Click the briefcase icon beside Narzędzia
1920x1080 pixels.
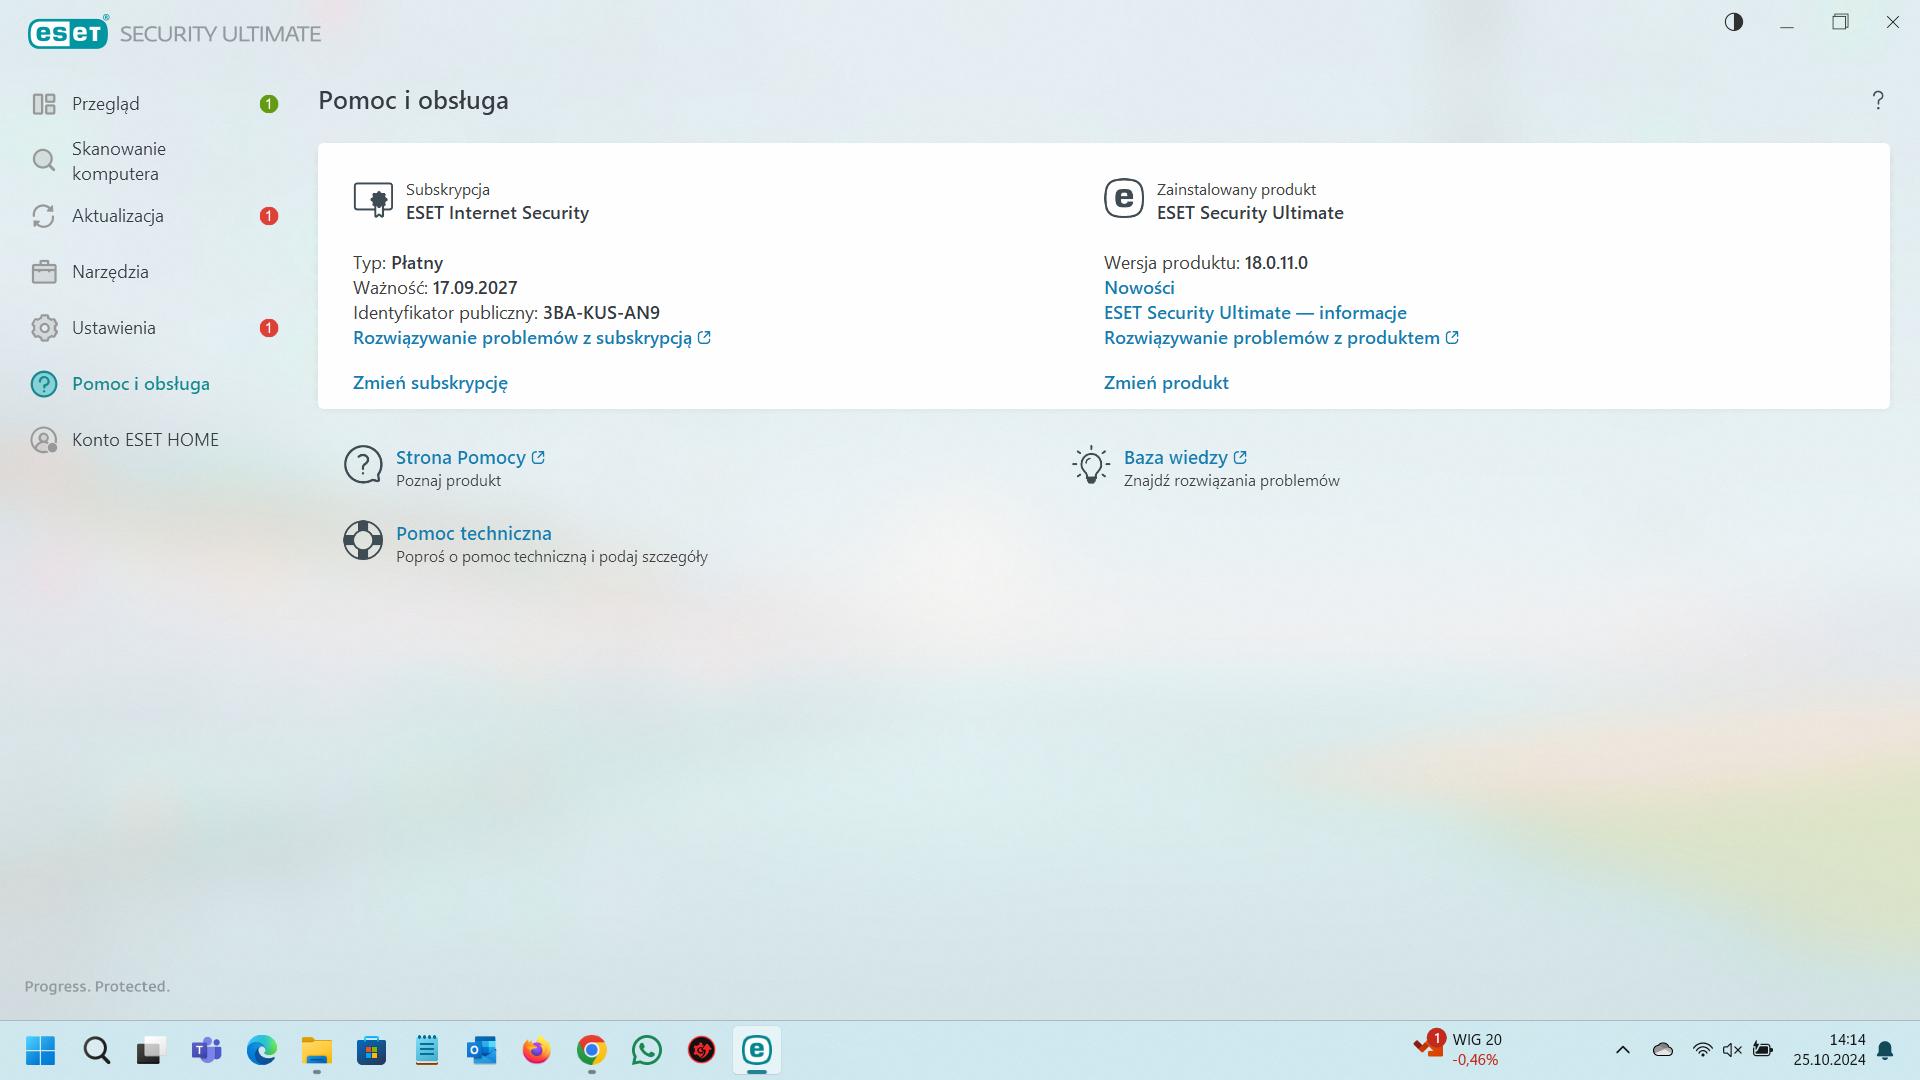point(44,272)
